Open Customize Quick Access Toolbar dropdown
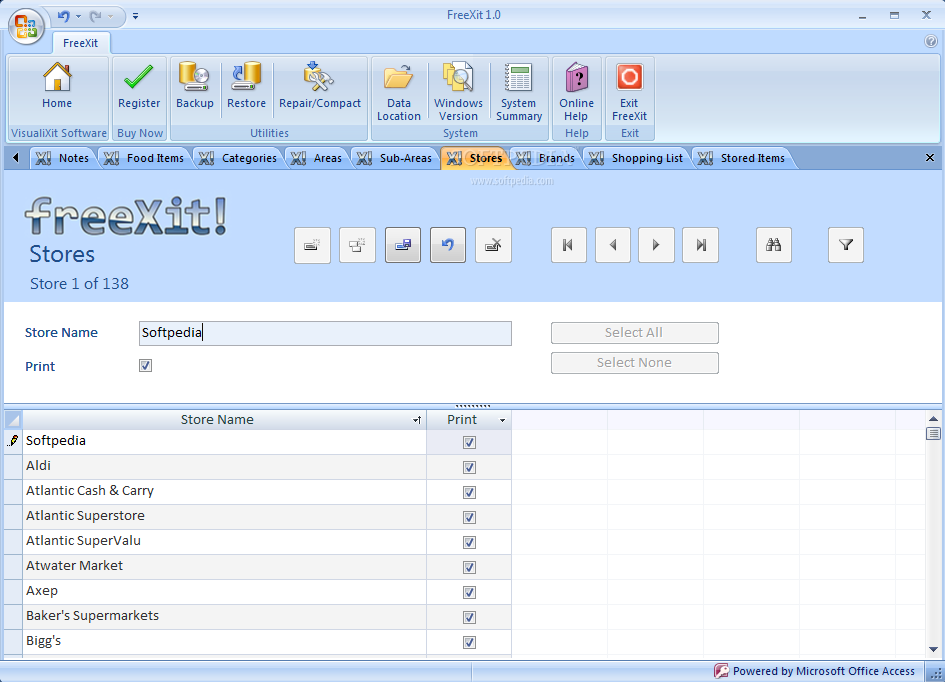Image resolution: width=945 pixels, height=682 pixels. pos(136,16)
